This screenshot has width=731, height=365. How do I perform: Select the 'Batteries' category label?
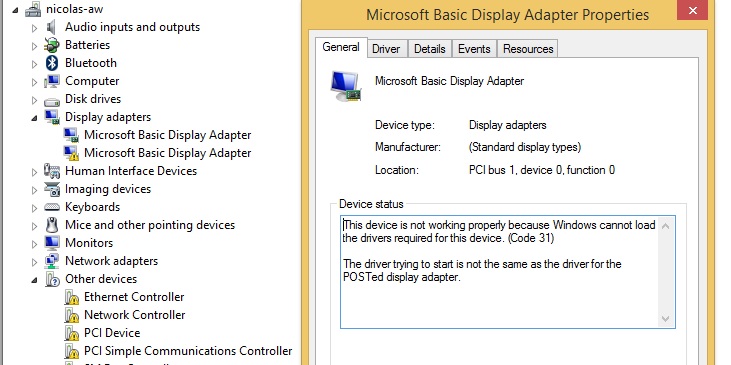pos(88,45)
